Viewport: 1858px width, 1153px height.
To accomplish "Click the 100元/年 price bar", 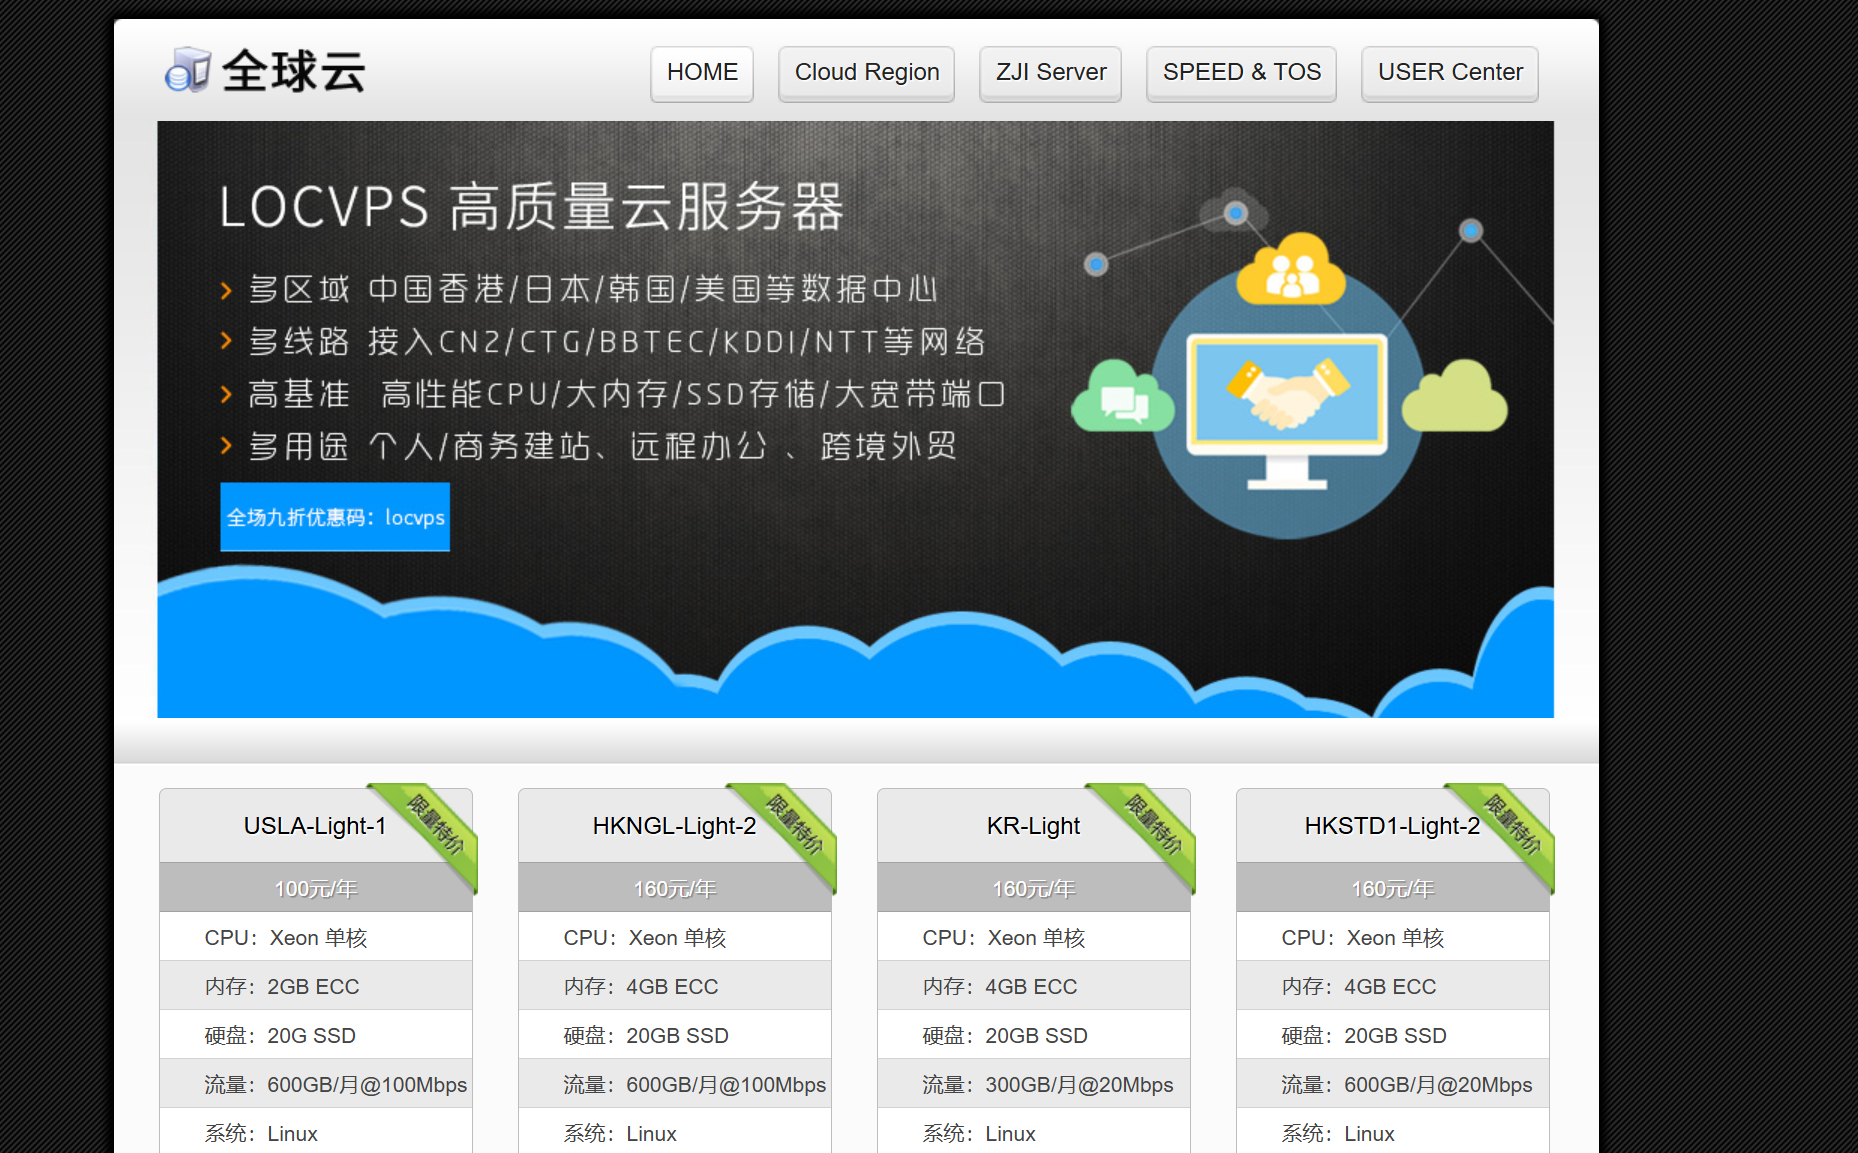I will [315, 888].
